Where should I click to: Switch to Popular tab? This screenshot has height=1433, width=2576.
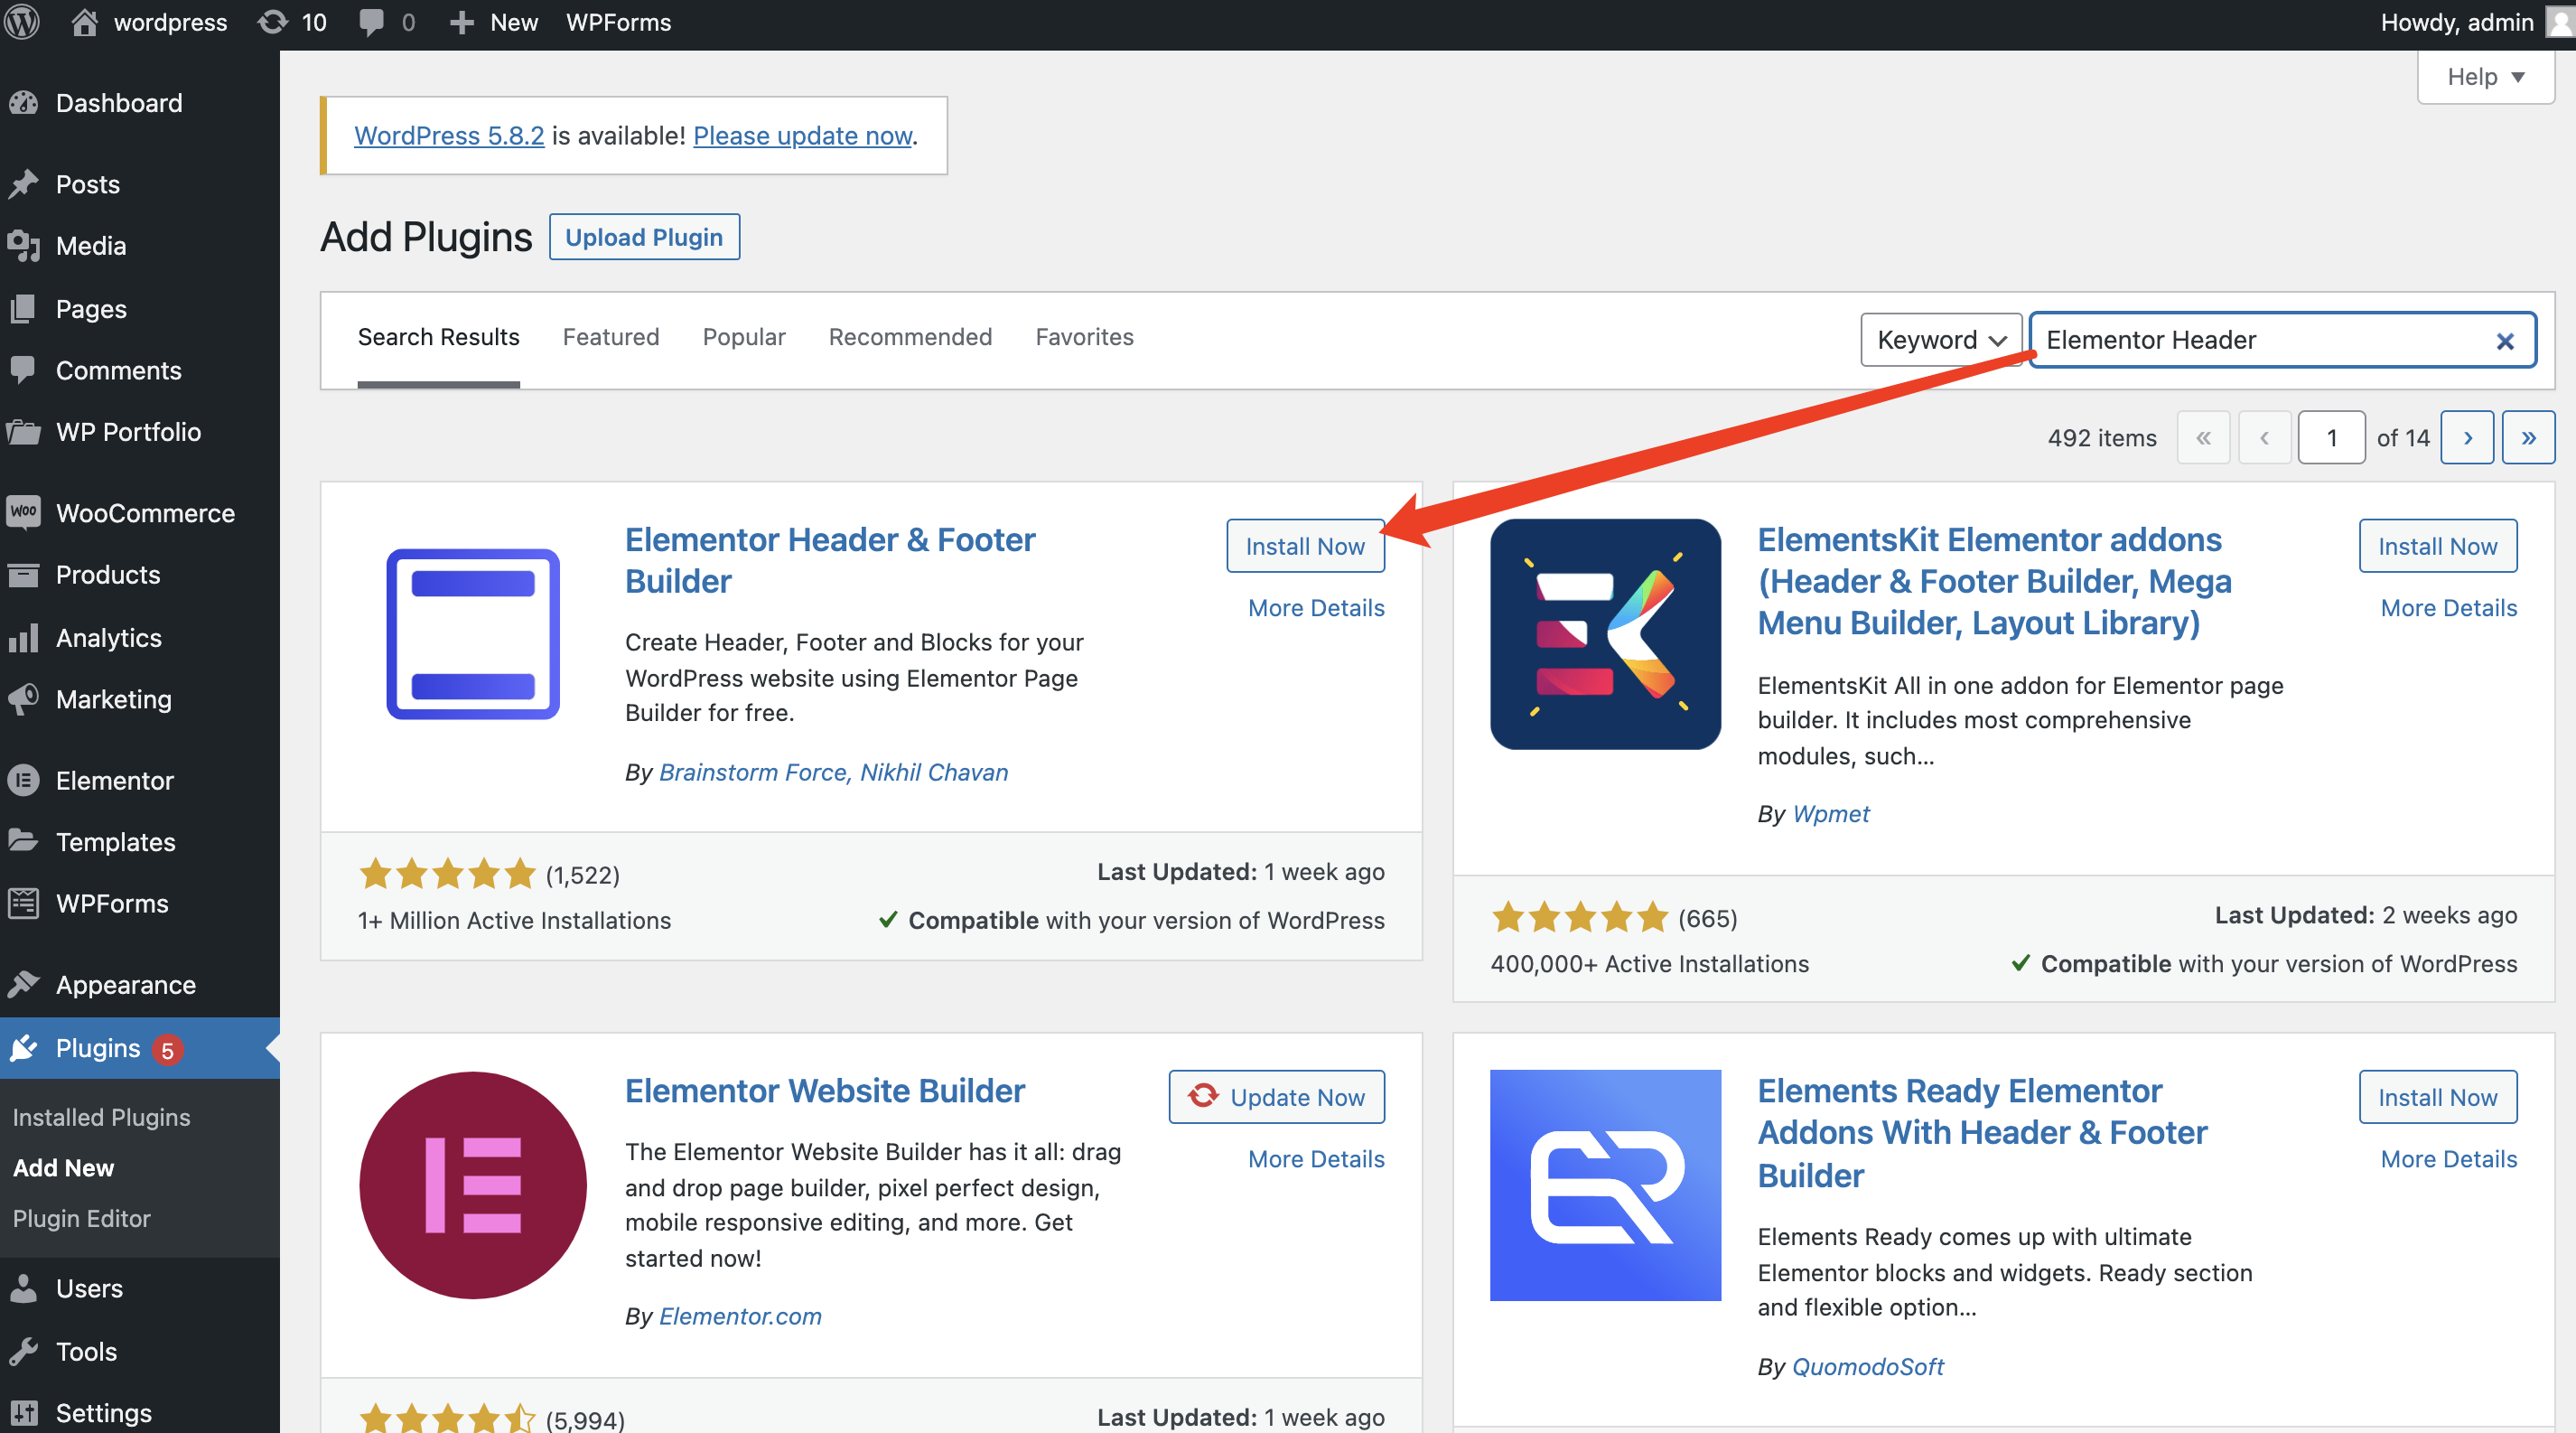744,338
